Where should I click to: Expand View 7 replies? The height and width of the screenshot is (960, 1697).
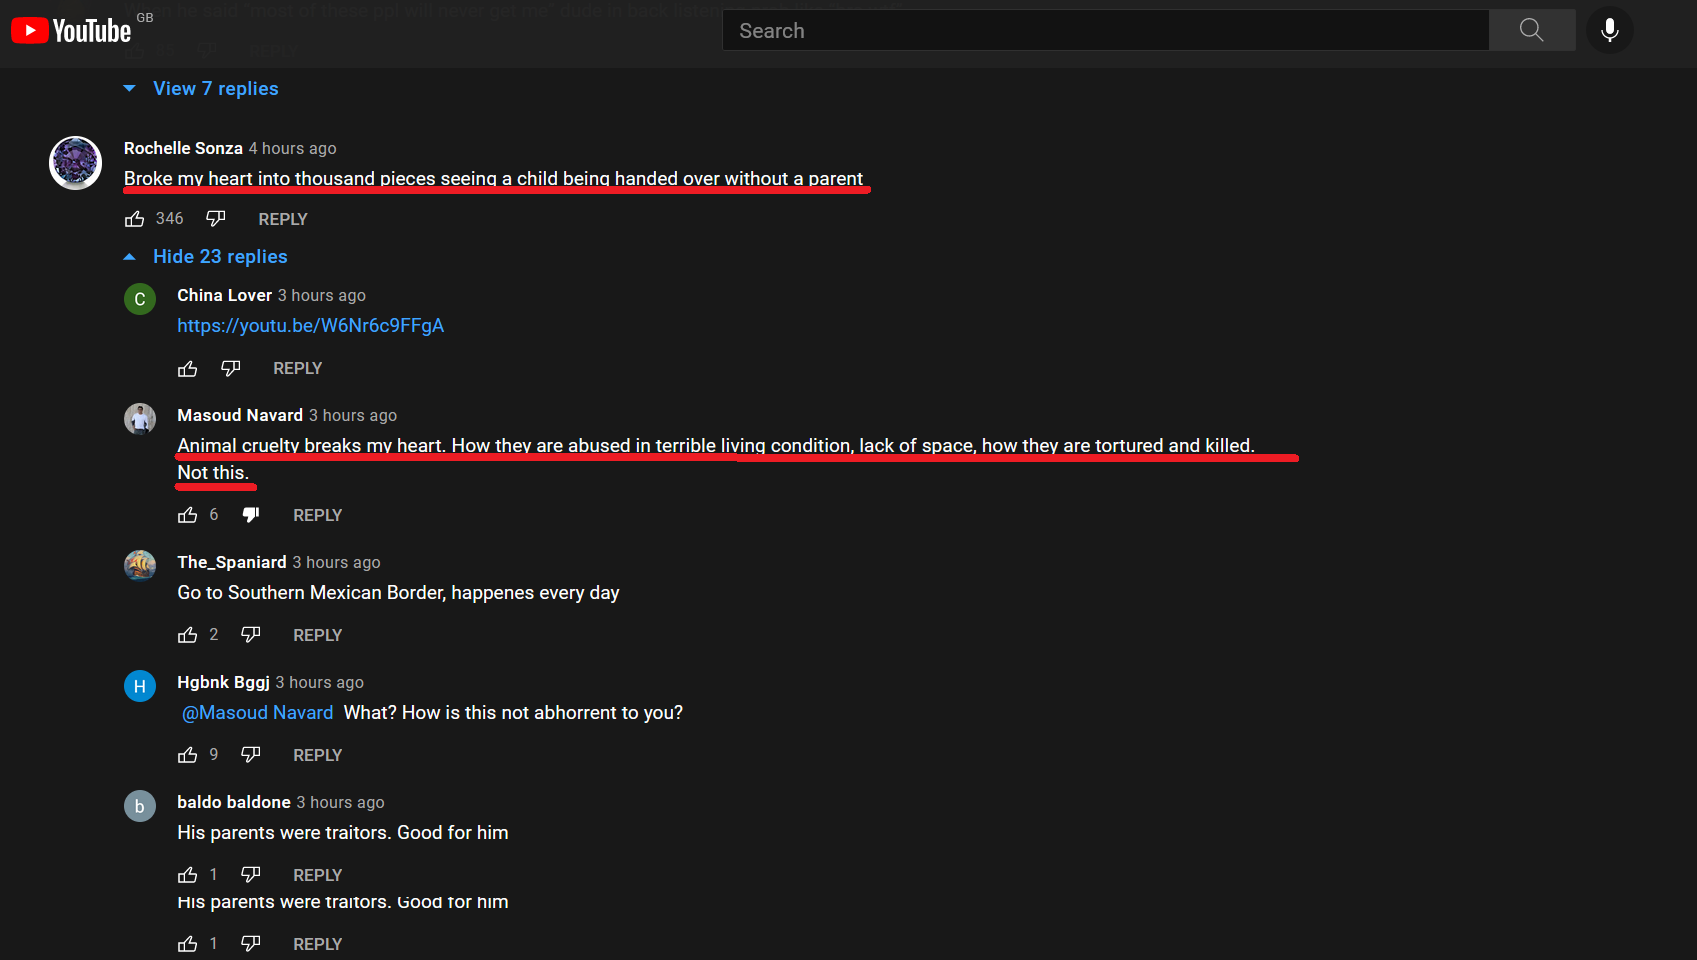[215, 89]
